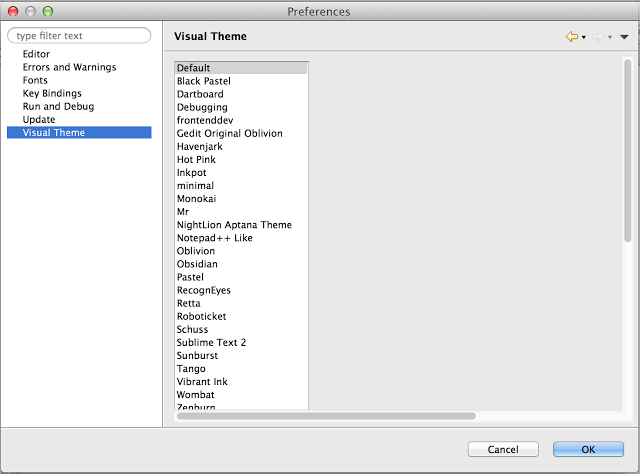Choose Havenjark theme
Screen dimensions: 640x474
point(200,147)
